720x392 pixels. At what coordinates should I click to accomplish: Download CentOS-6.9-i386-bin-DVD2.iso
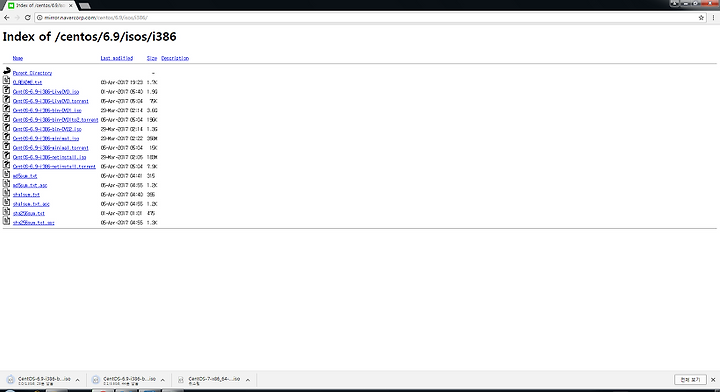pos(47,129)
